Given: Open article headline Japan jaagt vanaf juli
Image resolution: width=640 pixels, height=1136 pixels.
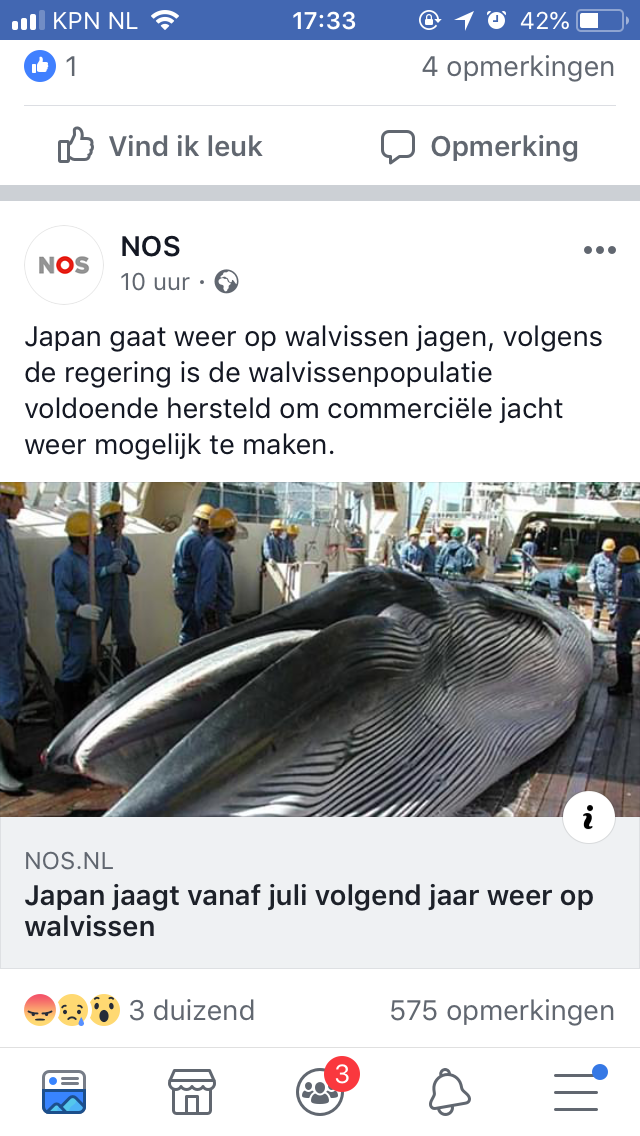Looking at the screenshot, I should pyautogui.click(x=309, y=911).
